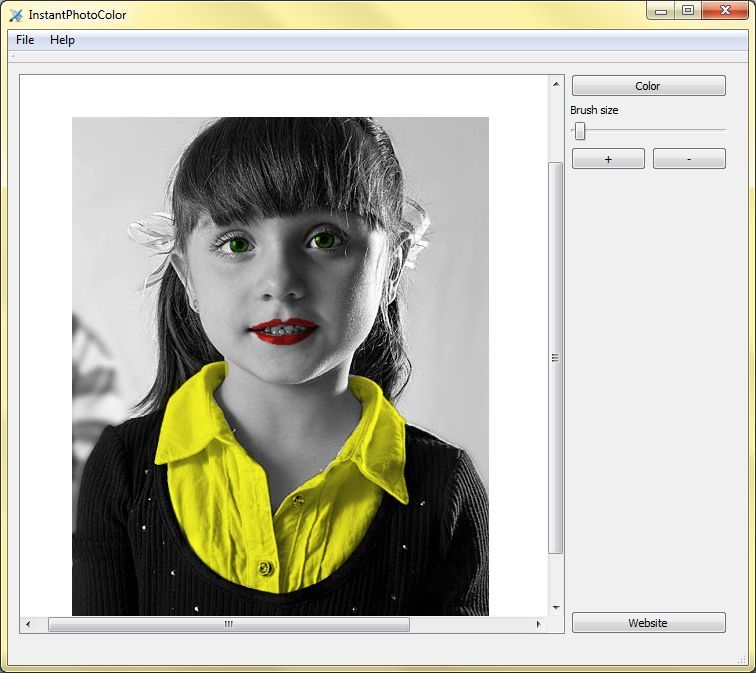Screen dimensions: 756x673
Task: Click the horizontal scrollbar left arrow
Action: pos(28,624)
